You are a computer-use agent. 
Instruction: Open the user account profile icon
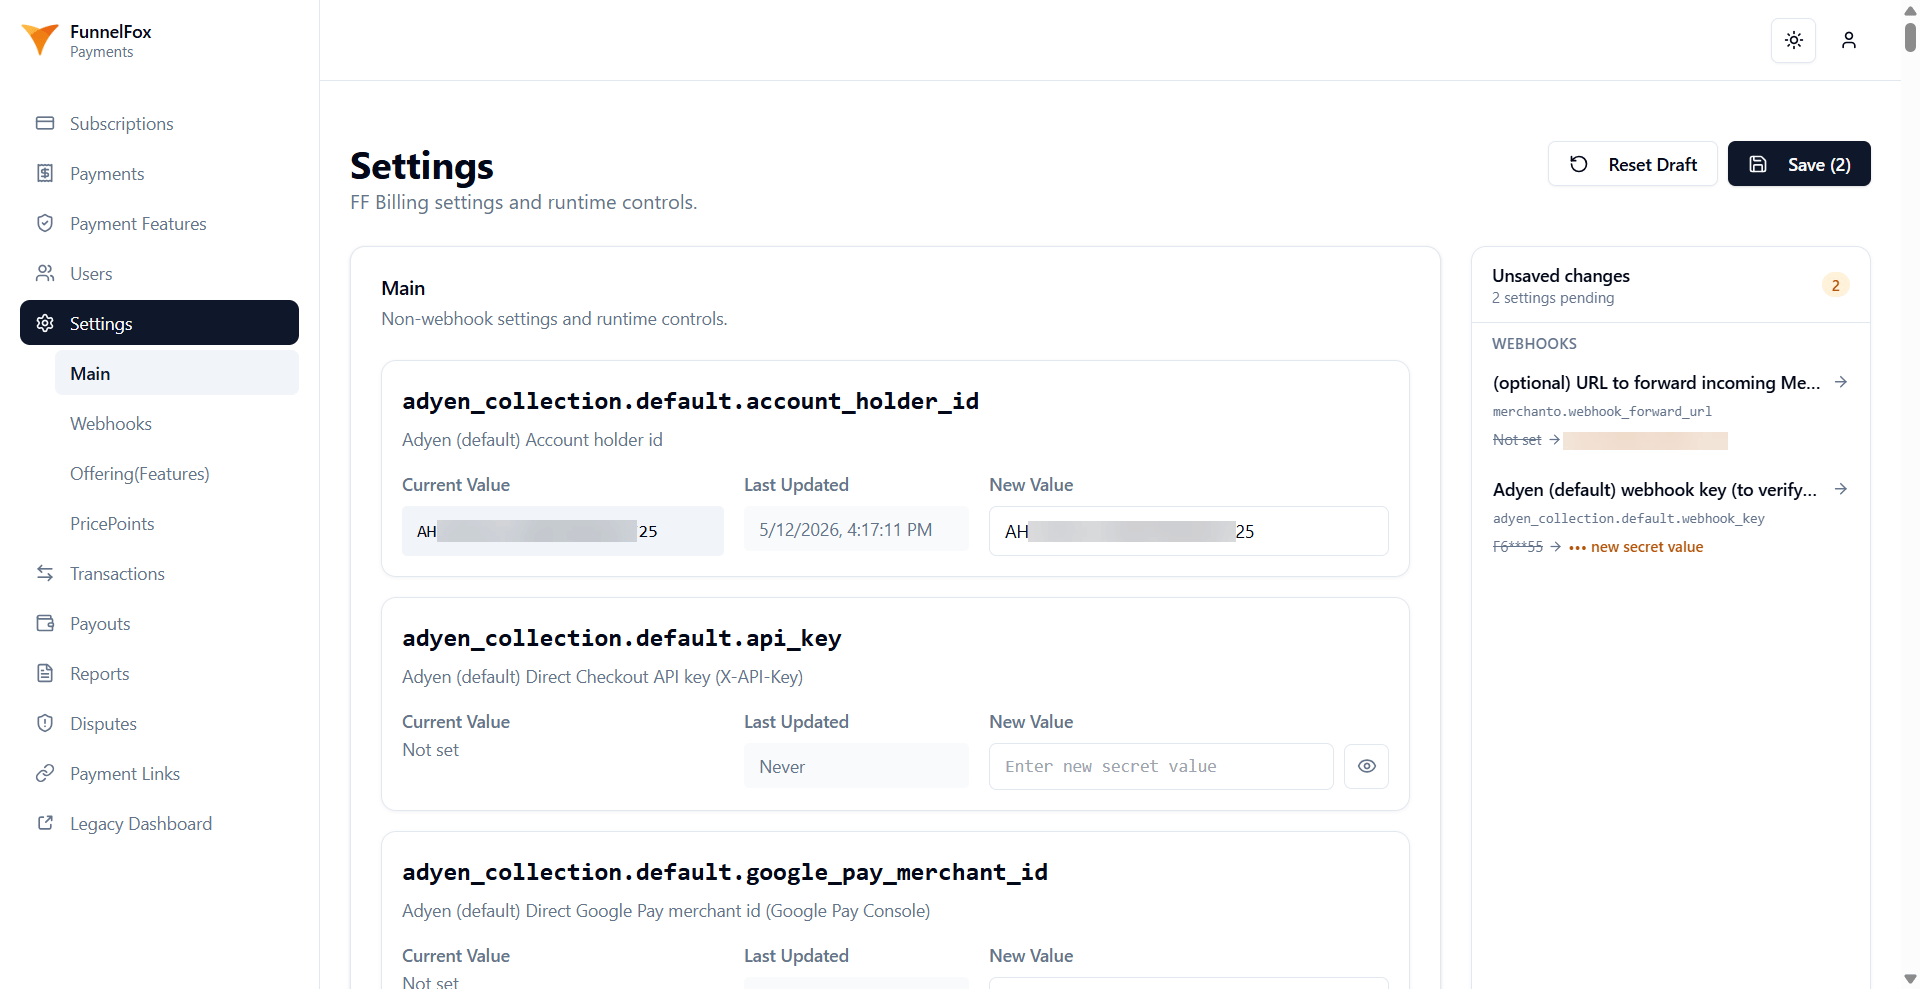pos(1848,40)
